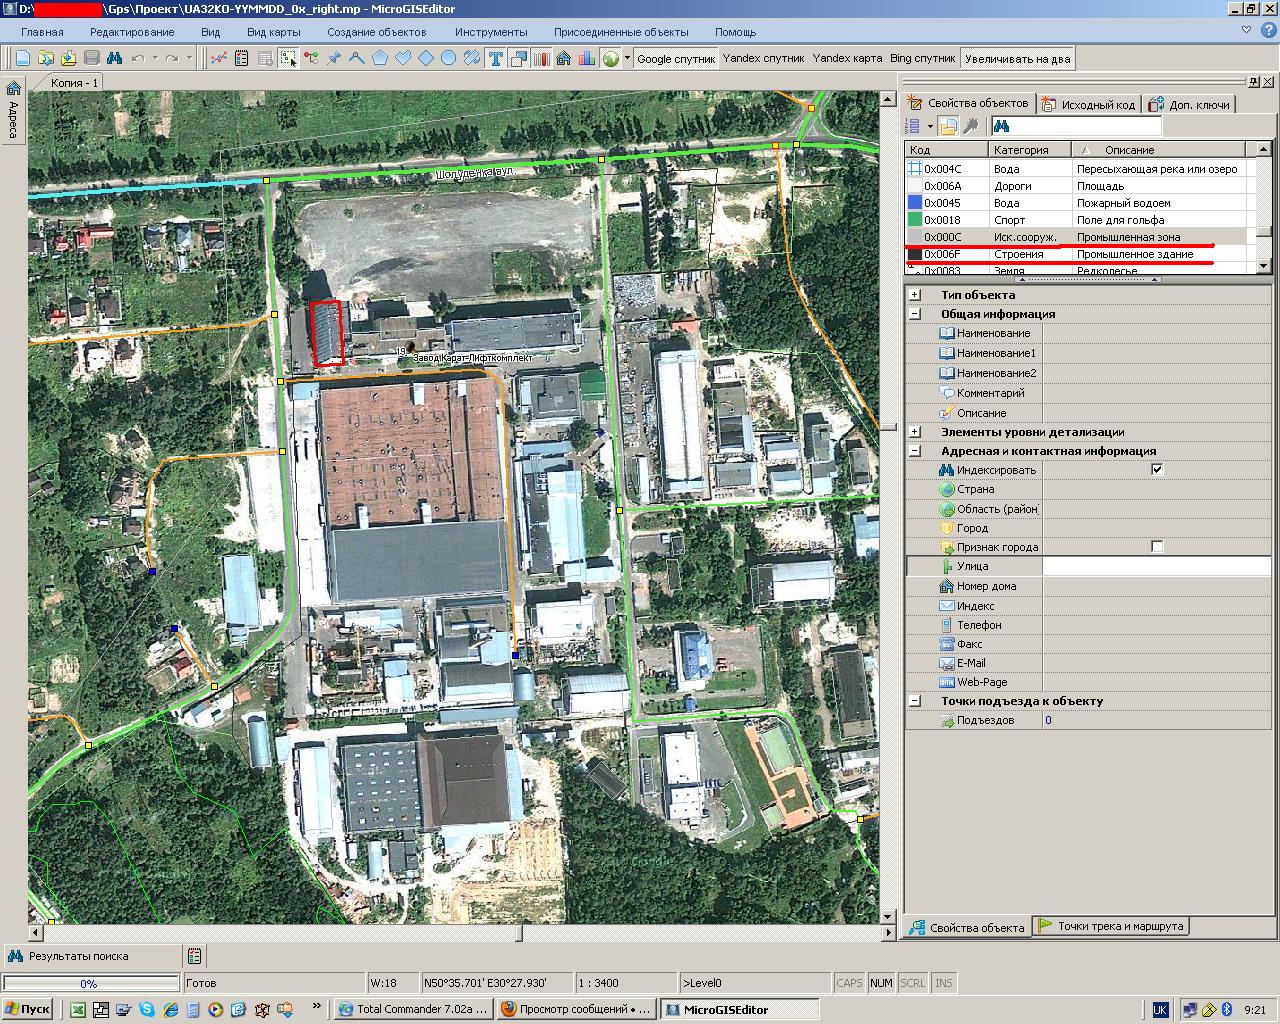This screenshot has width=1280, height=1024.
Task: Click the save to disk toolbar icon
Action: coord(91,58)
